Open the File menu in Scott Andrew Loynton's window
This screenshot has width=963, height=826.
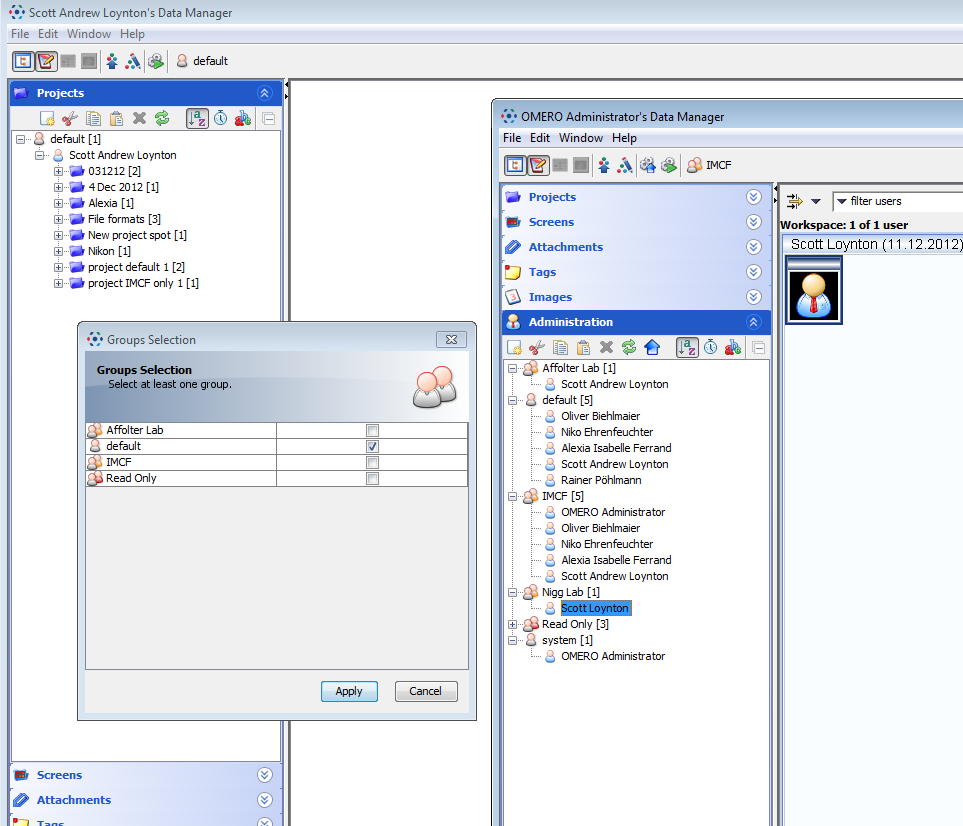20,34
